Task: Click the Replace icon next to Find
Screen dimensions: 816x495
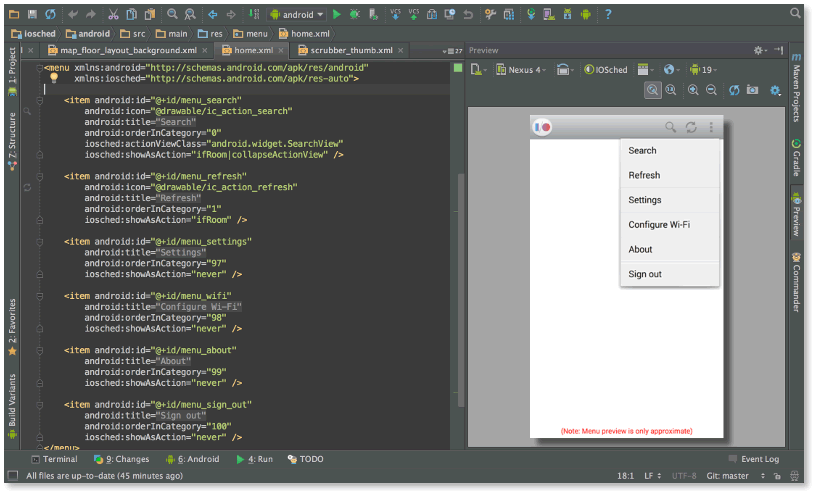Action: [x=190, y=15]
